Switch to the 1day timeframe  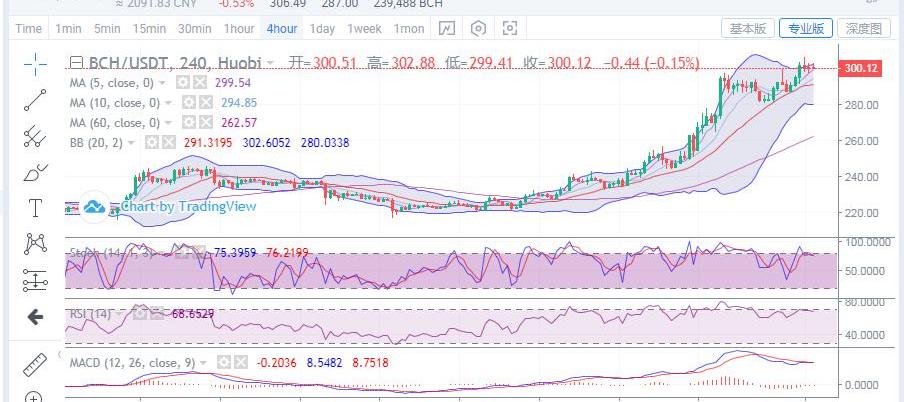(322, 29)
